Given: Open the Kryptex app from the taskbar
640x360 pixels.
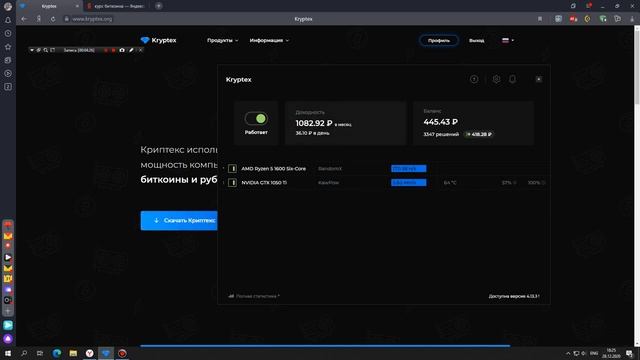Looking at the screenshot, I should [106, 353].
